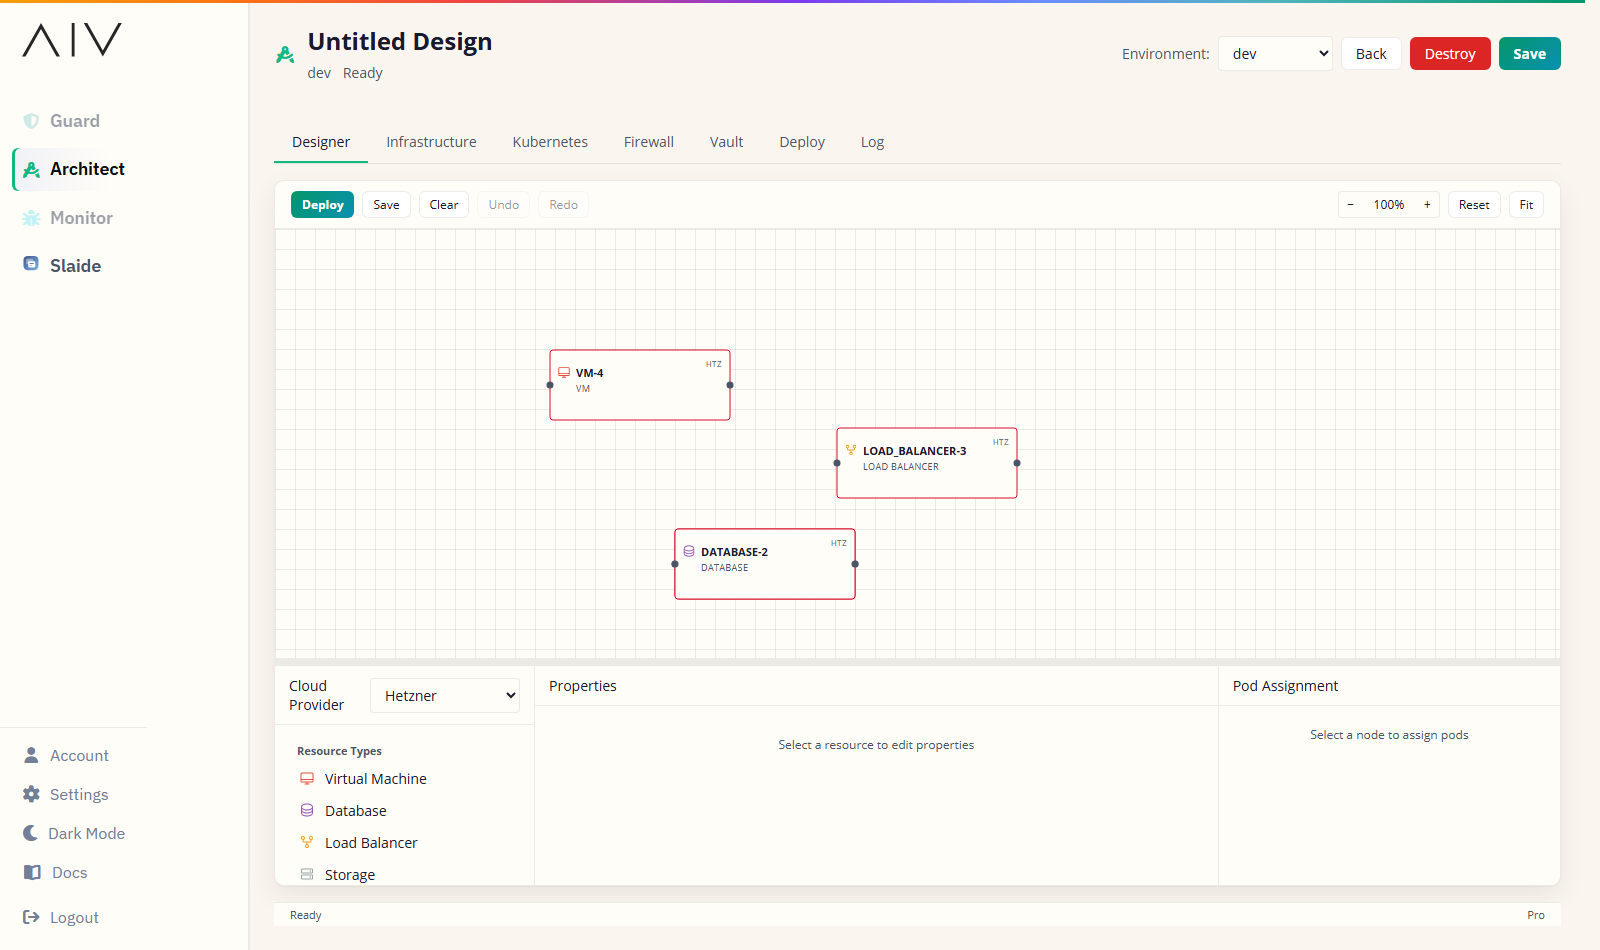Open the Vault tab
The height and width of the screenshot is (950, 1600).
tap(727, 142)
